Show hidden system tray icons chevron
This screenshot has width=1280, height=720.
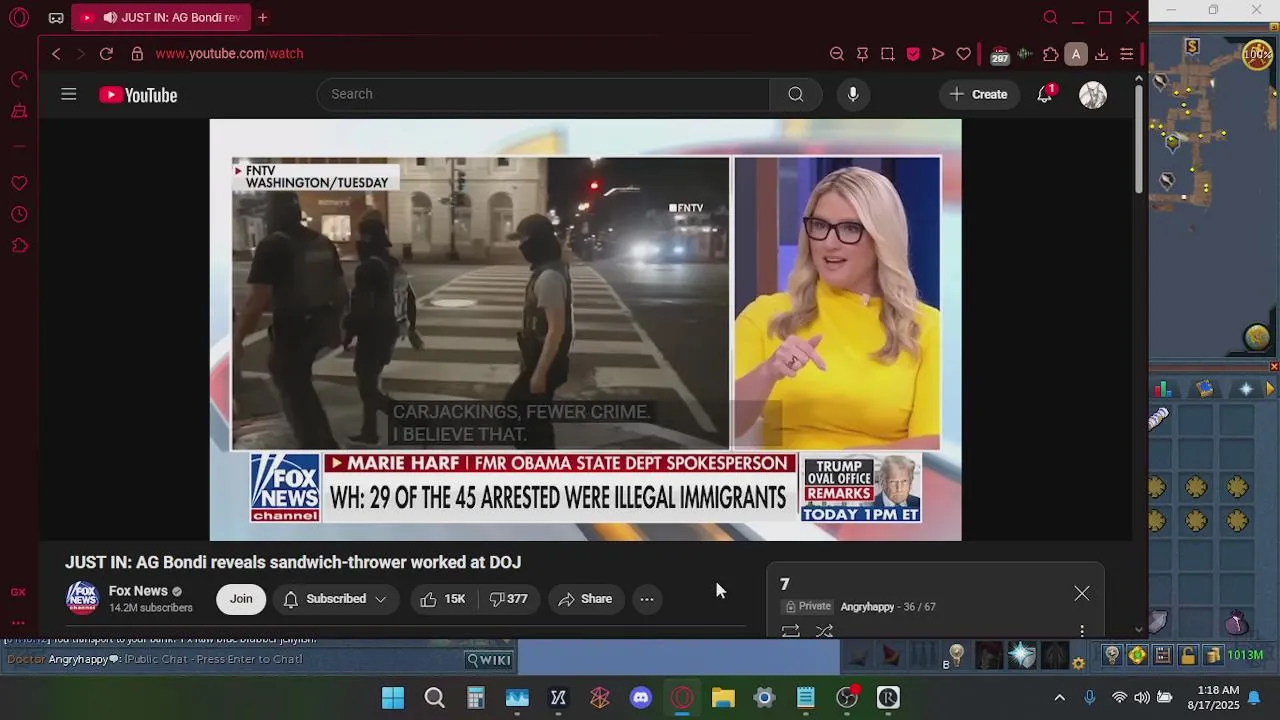[1059, 698]
